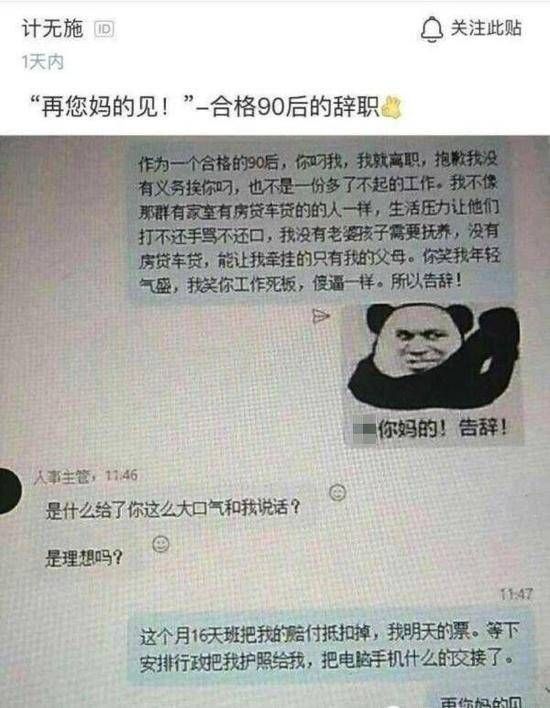Click the smiley icon after 是理想吗？
This screenshot has height=708, width=550.
click(x=161, y=544)
